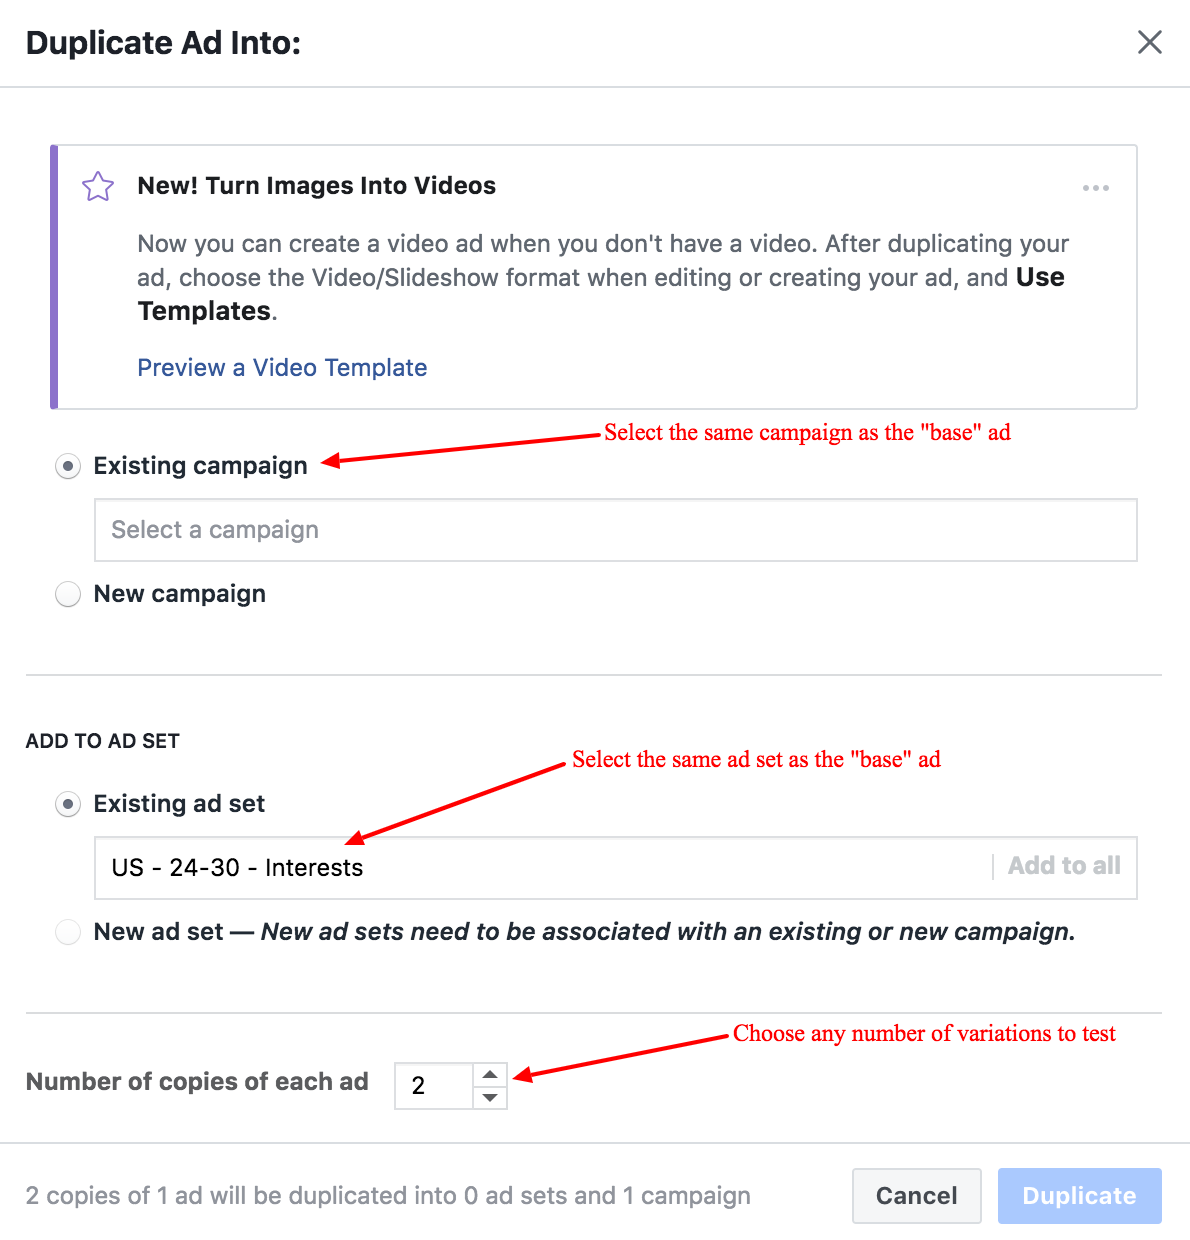Select the Existing ad set radio button

pos(68,804)
